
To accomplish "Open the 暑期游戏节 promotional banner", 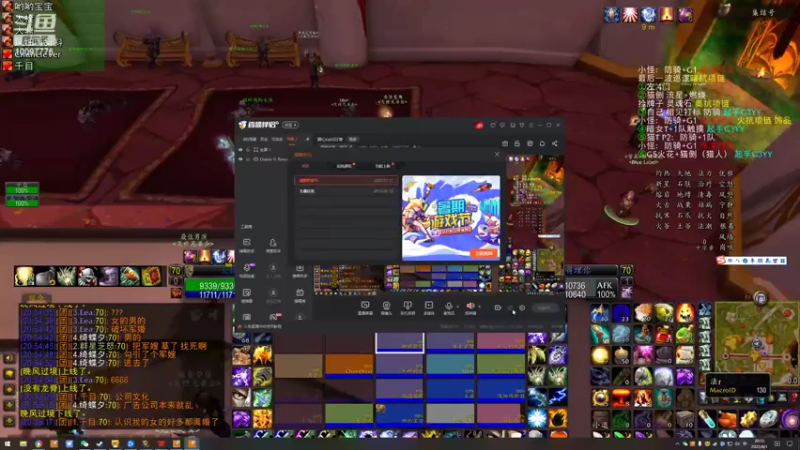I will (451, 218).
